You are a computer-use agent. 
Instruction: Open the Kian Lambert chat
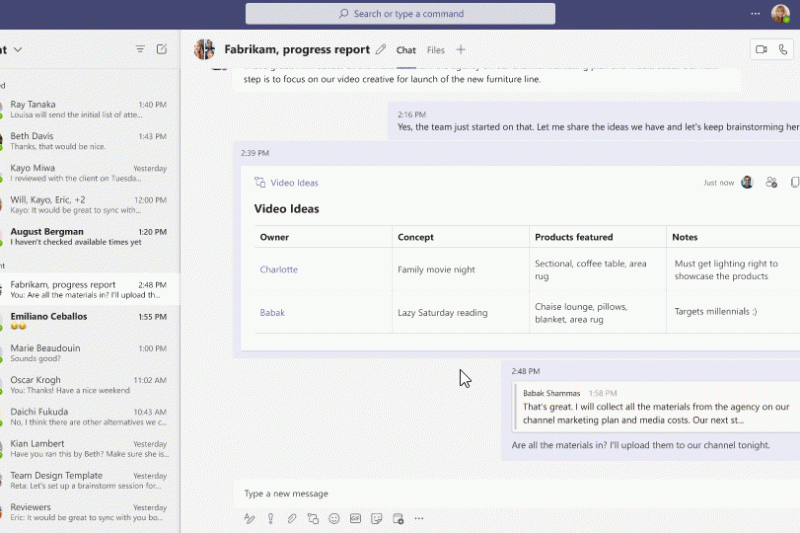tap(90, 448)
